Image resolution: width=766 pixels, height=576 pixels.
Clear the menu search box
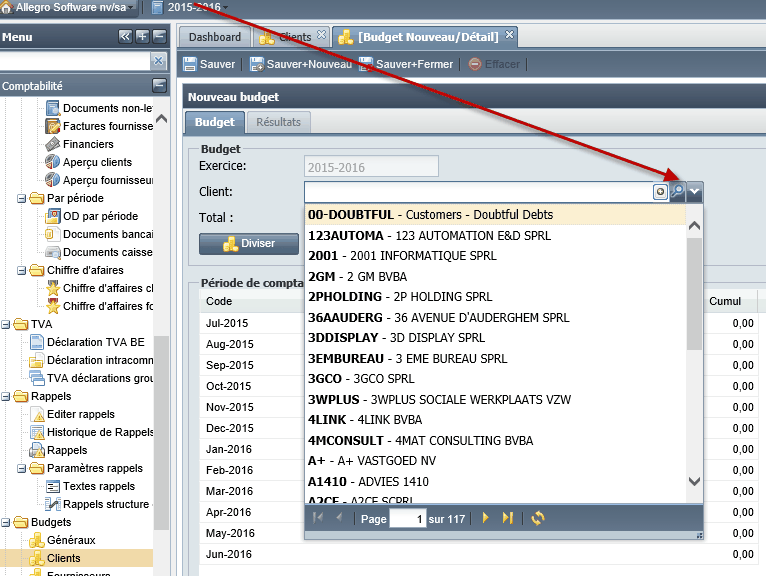[x=158, y=61]
